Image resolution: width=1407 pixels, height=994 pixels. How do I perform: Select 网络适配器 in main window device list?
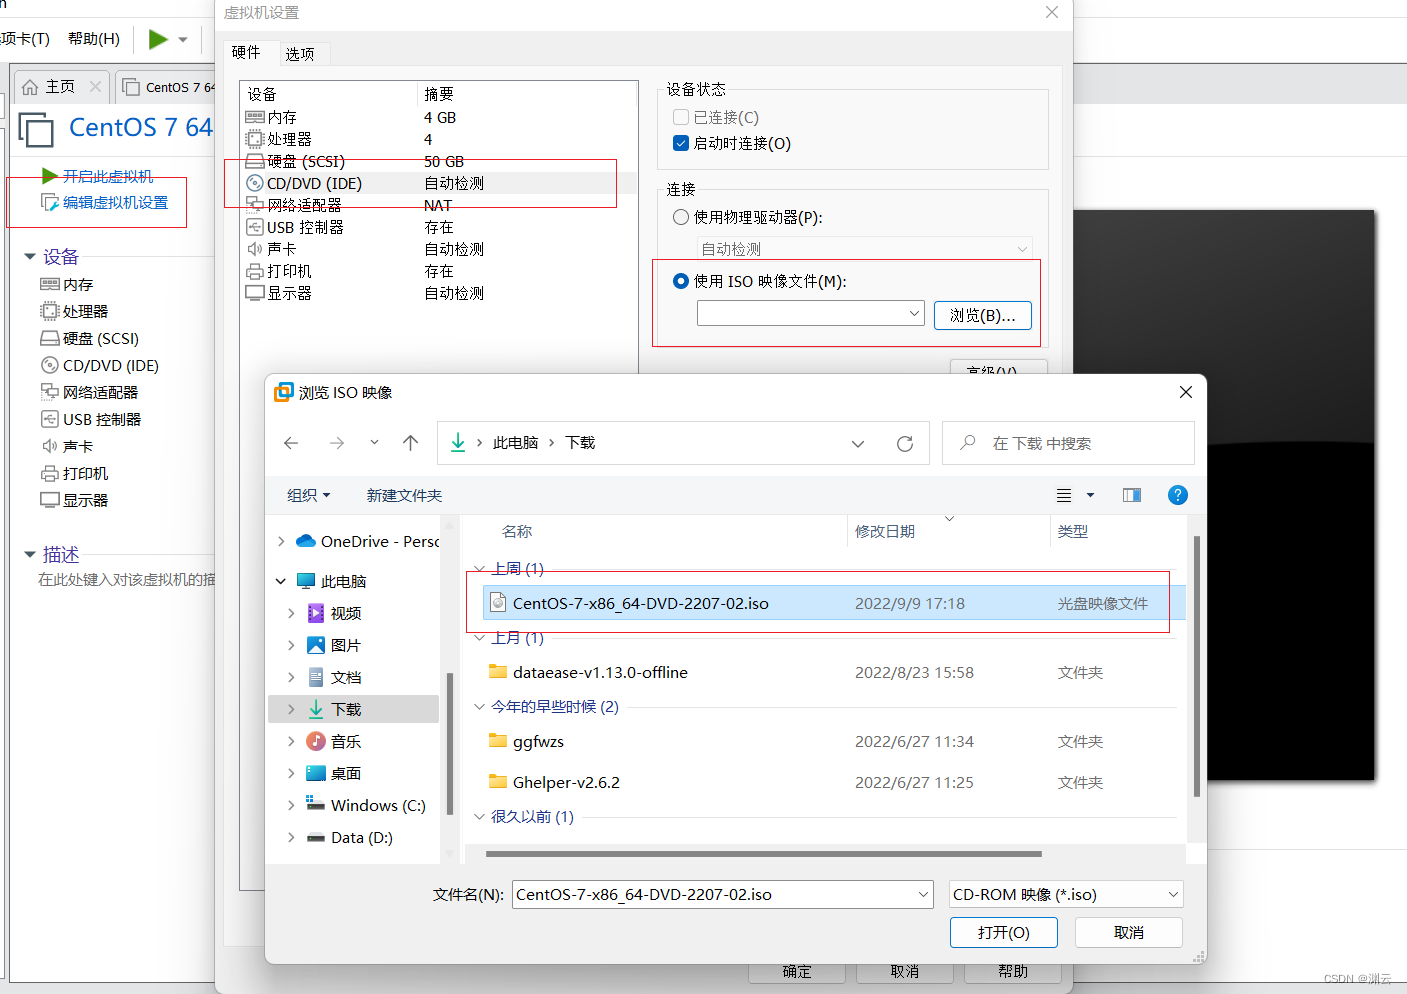point(89,392)
